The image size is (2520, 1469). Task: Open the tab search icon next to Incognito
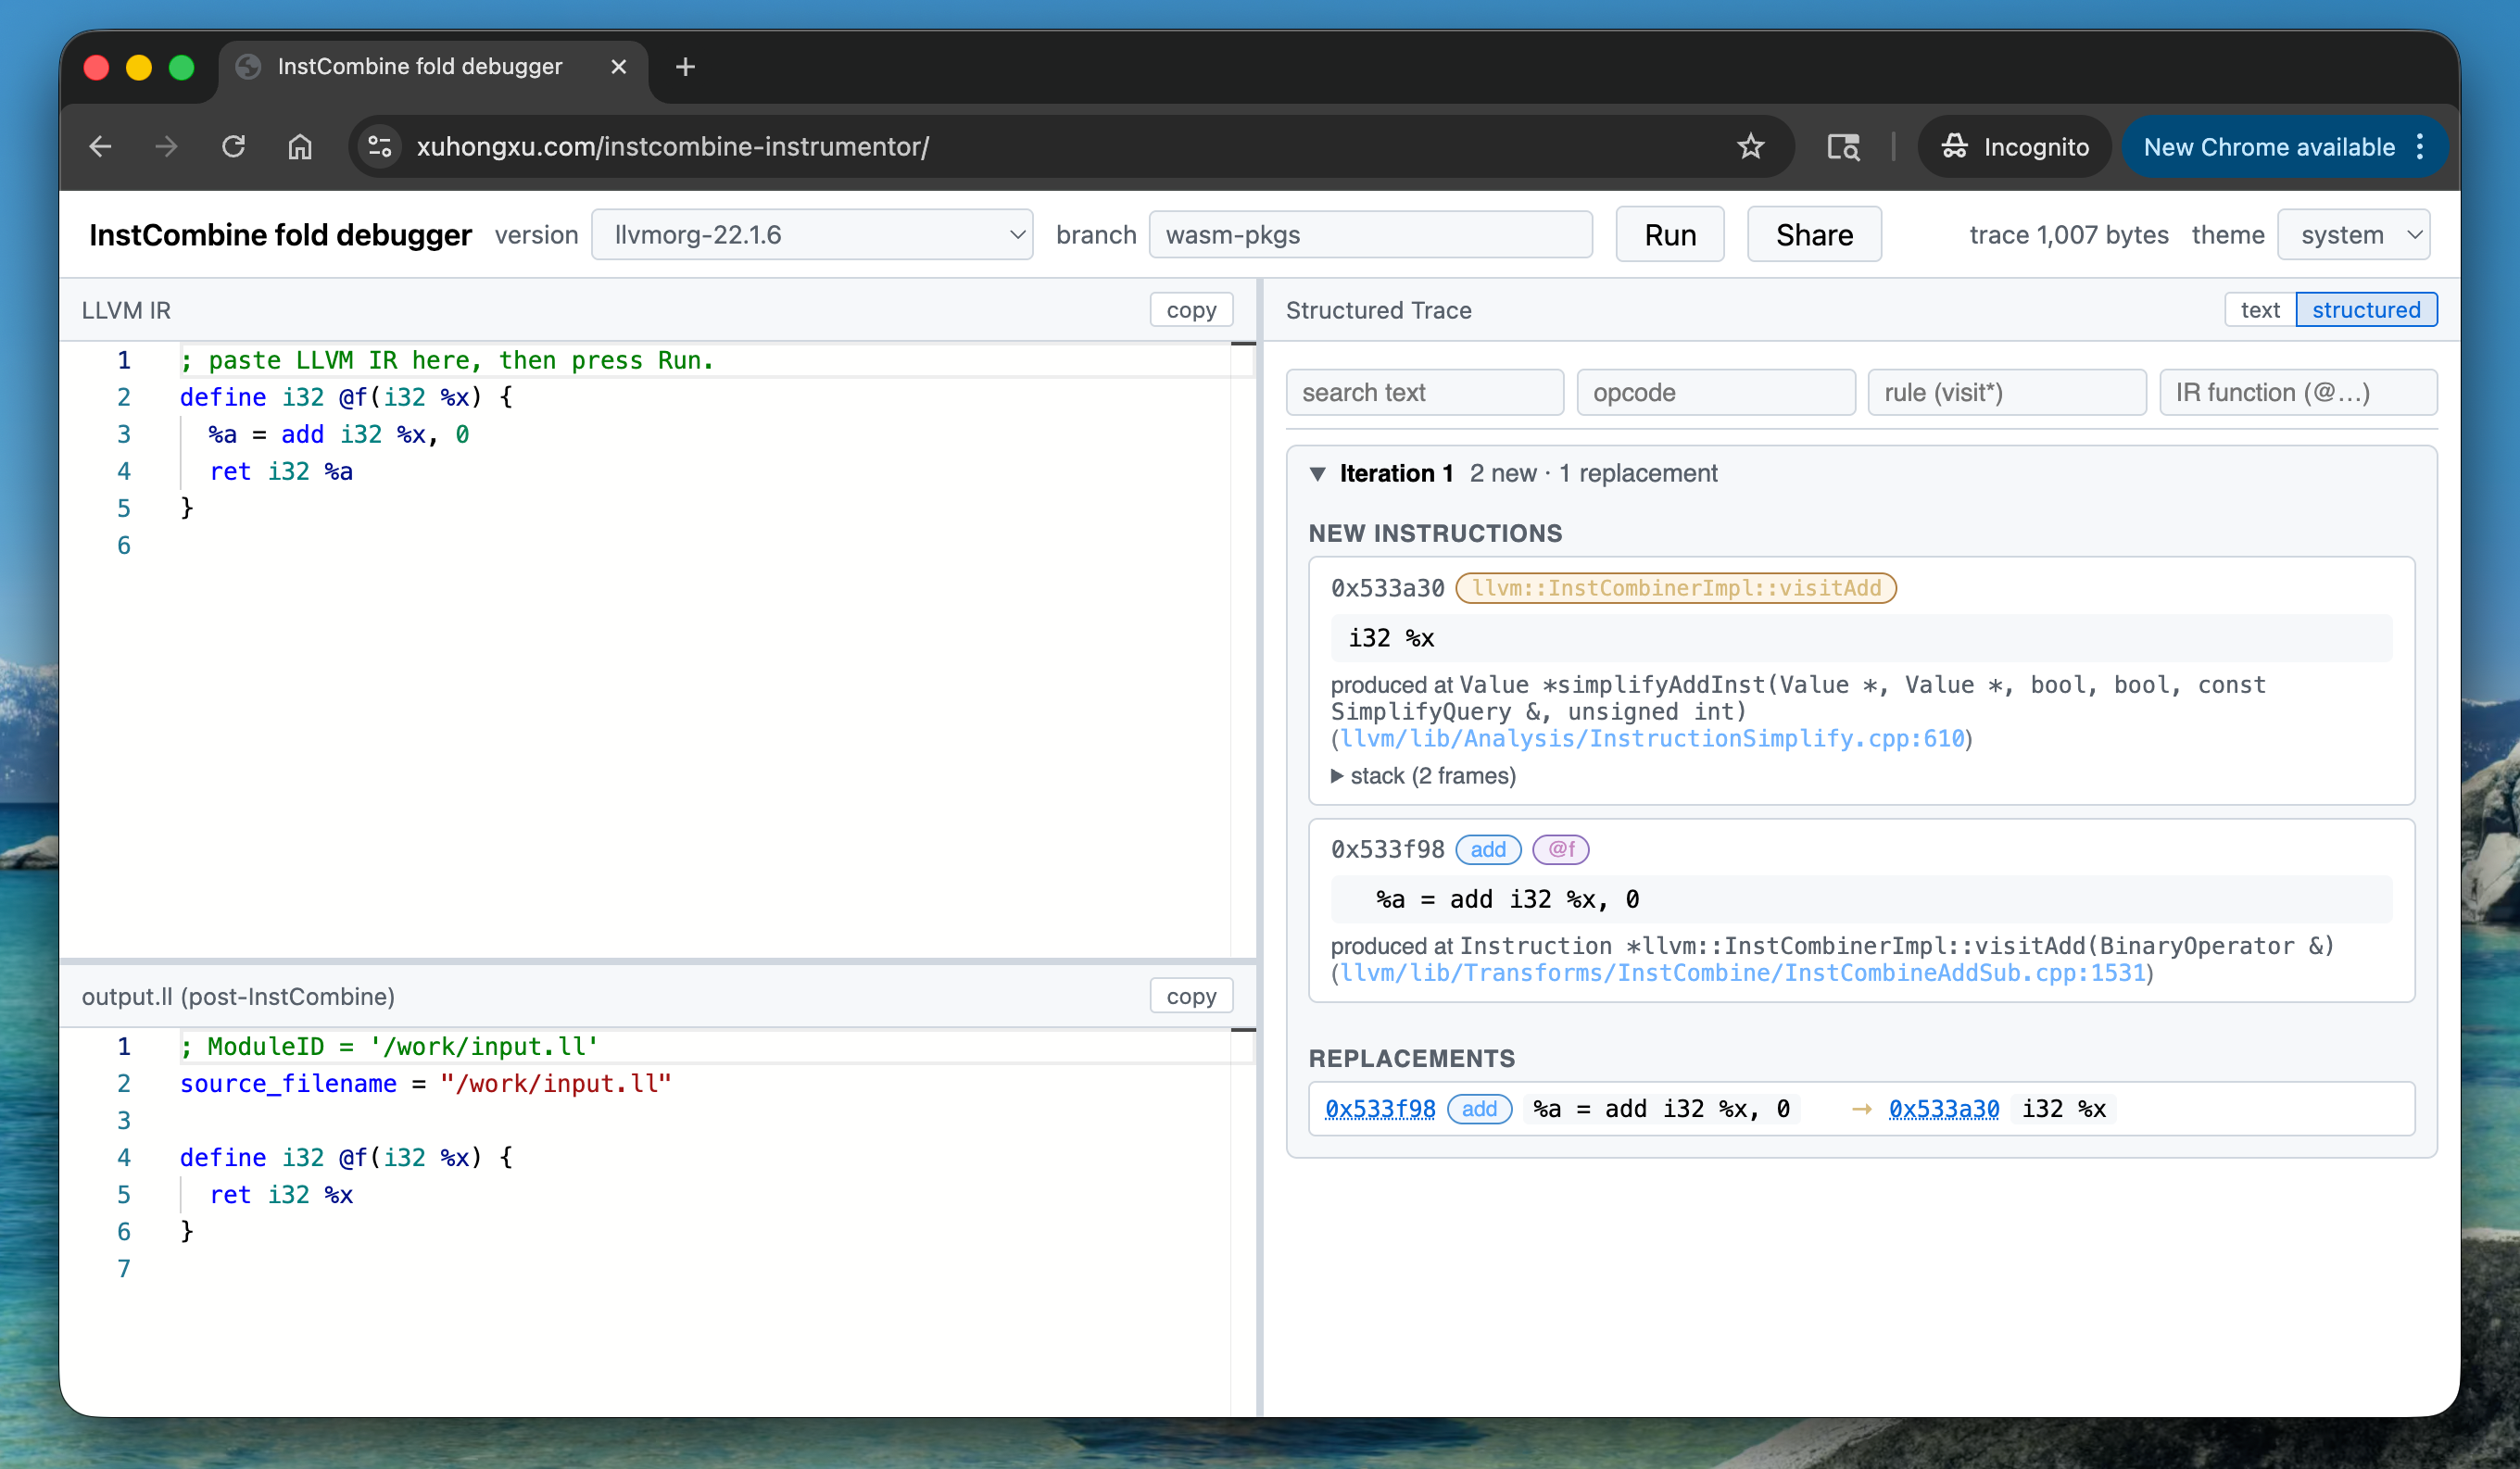(x=1843, y=147)
